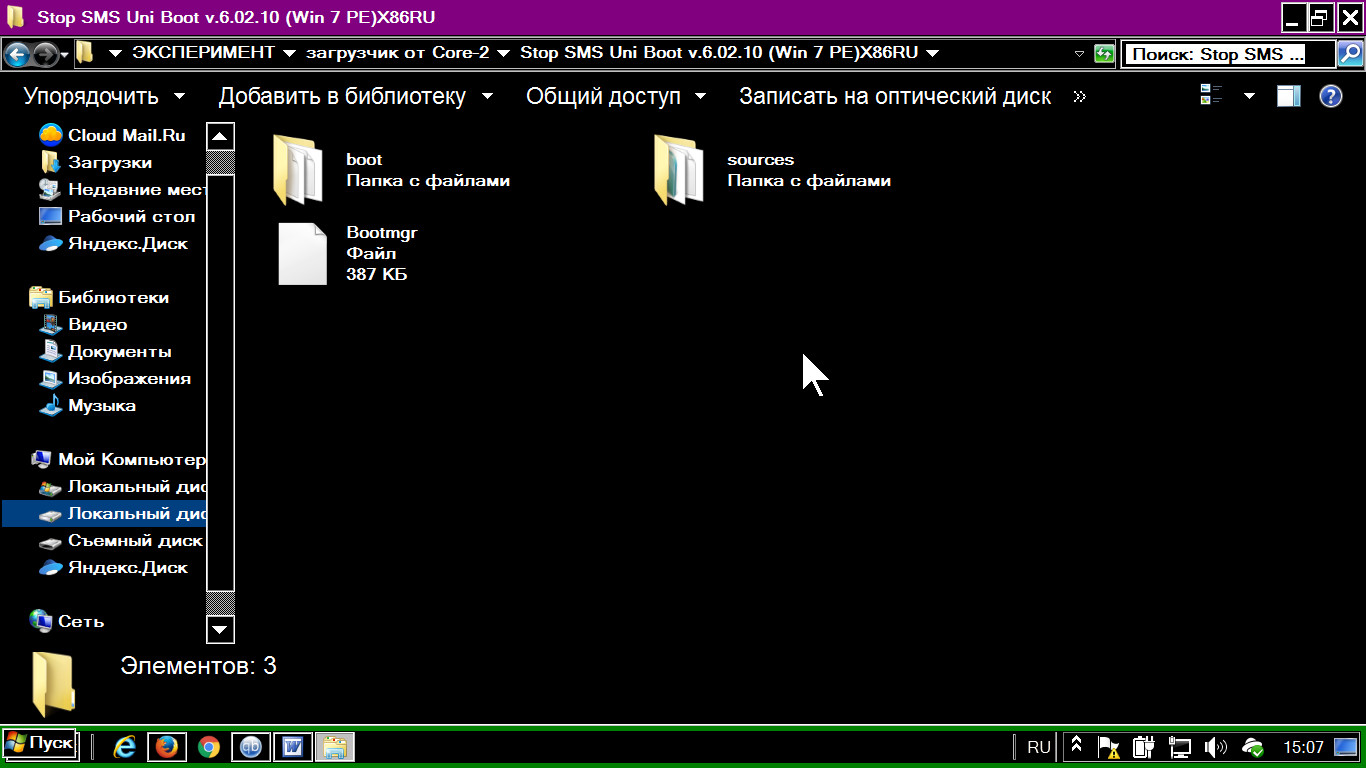Show more toolbar commands chevron
This screenshot has width=1366, height=768.
tap(1079, 97)
